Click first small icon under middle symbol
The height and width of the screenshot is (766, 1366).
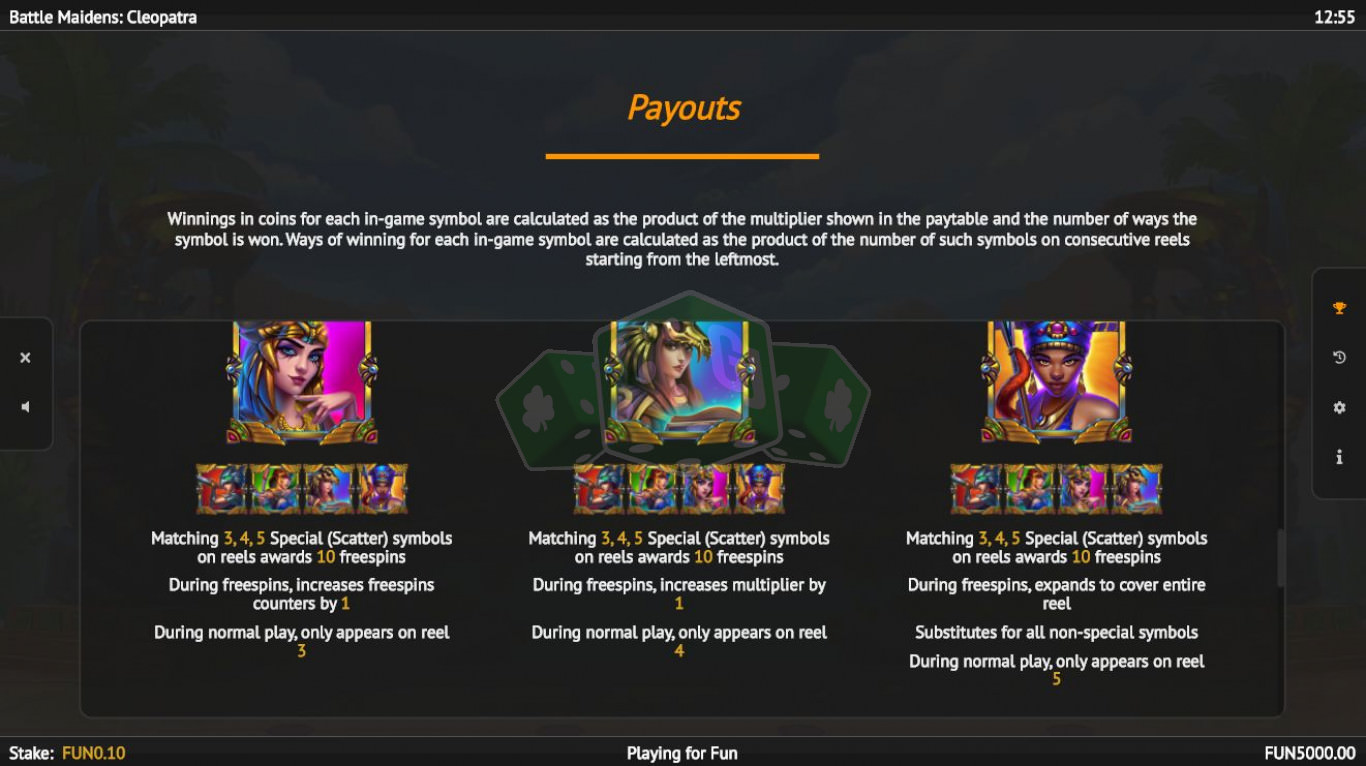pyautogui.click(x=599, y=489)
